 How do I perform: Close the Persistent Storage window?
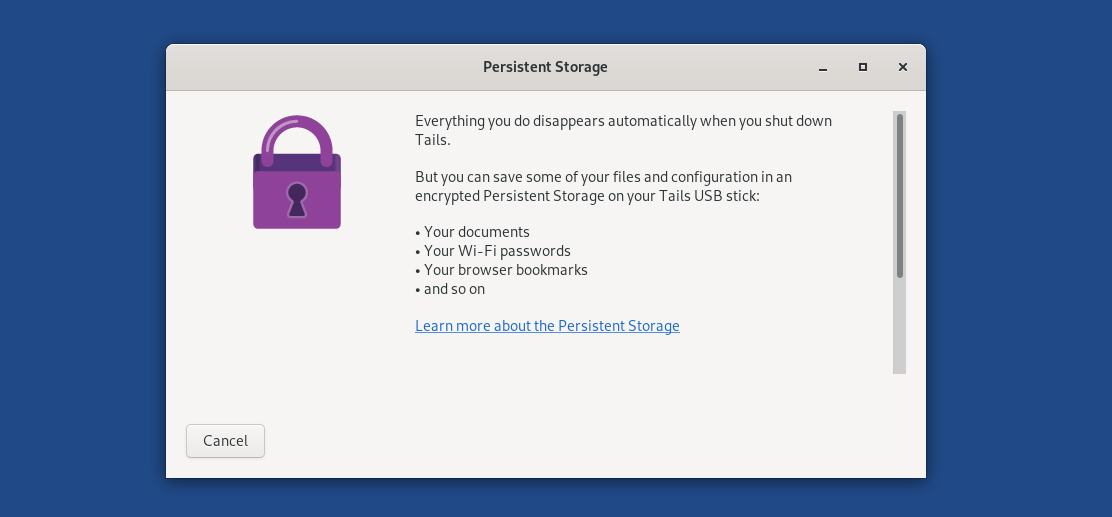903,67
